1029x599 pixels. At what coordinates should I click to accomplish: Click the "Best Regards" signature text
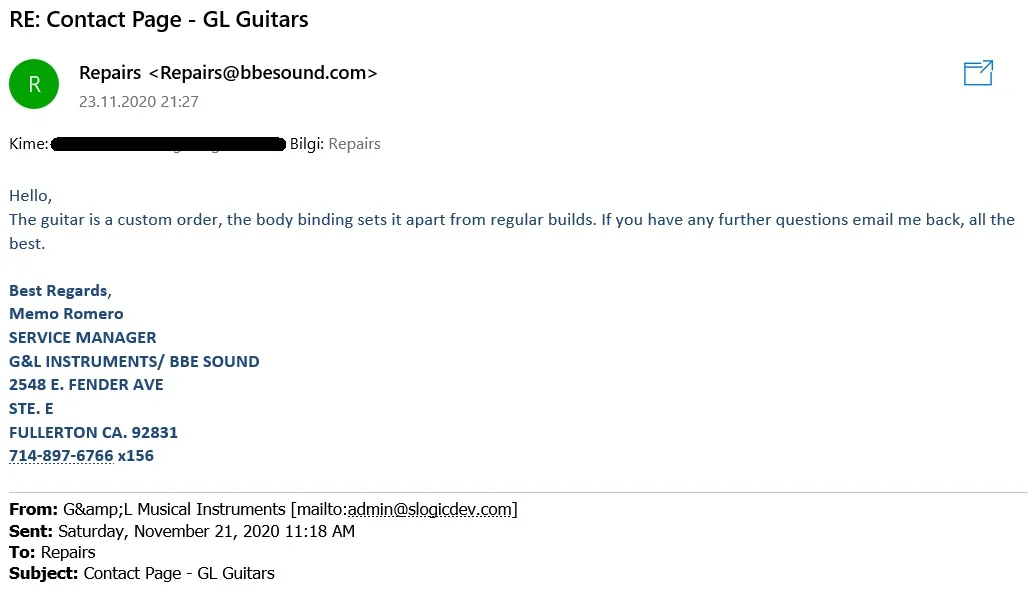[58, 291]
